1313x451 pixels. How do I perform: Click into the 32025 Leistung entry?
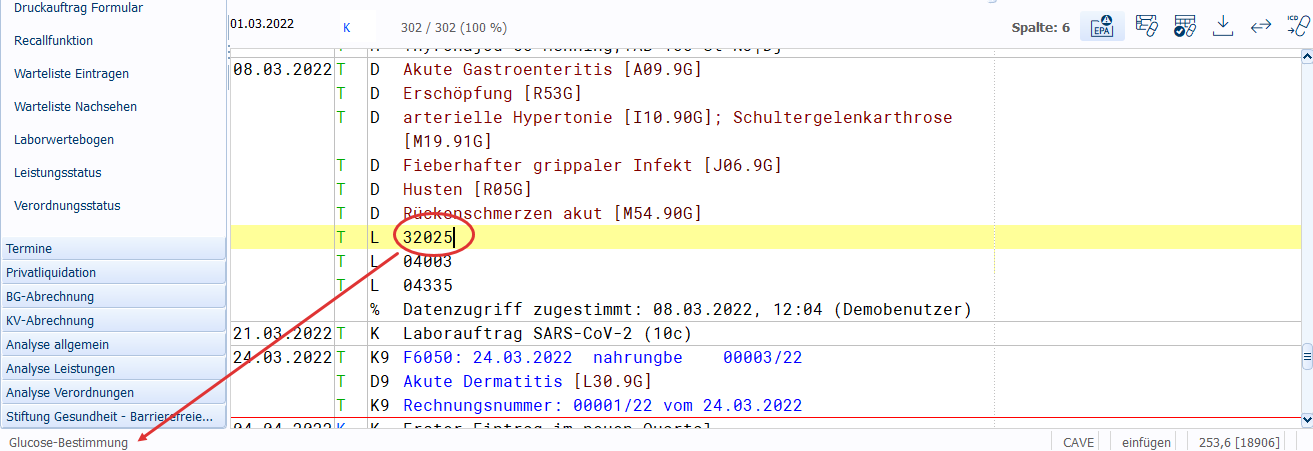point(428,238)
